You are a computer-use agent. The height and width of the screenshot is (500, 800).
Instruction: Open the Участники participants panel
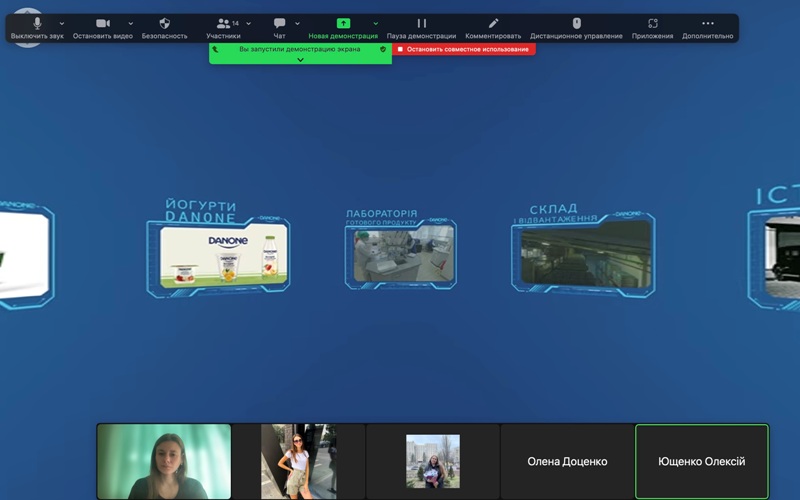(223, 28)
